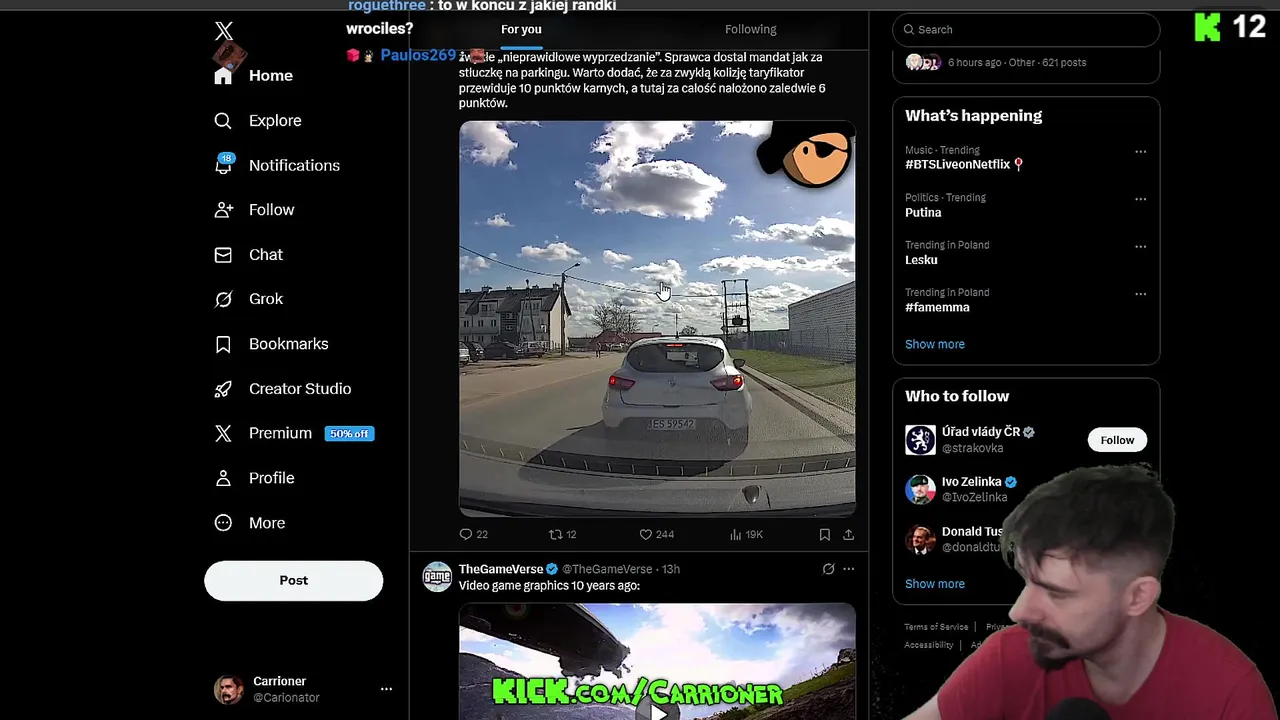Open the Notifications bell icon
This screenshot has height=720, width=1280.
tap(223, 165)
